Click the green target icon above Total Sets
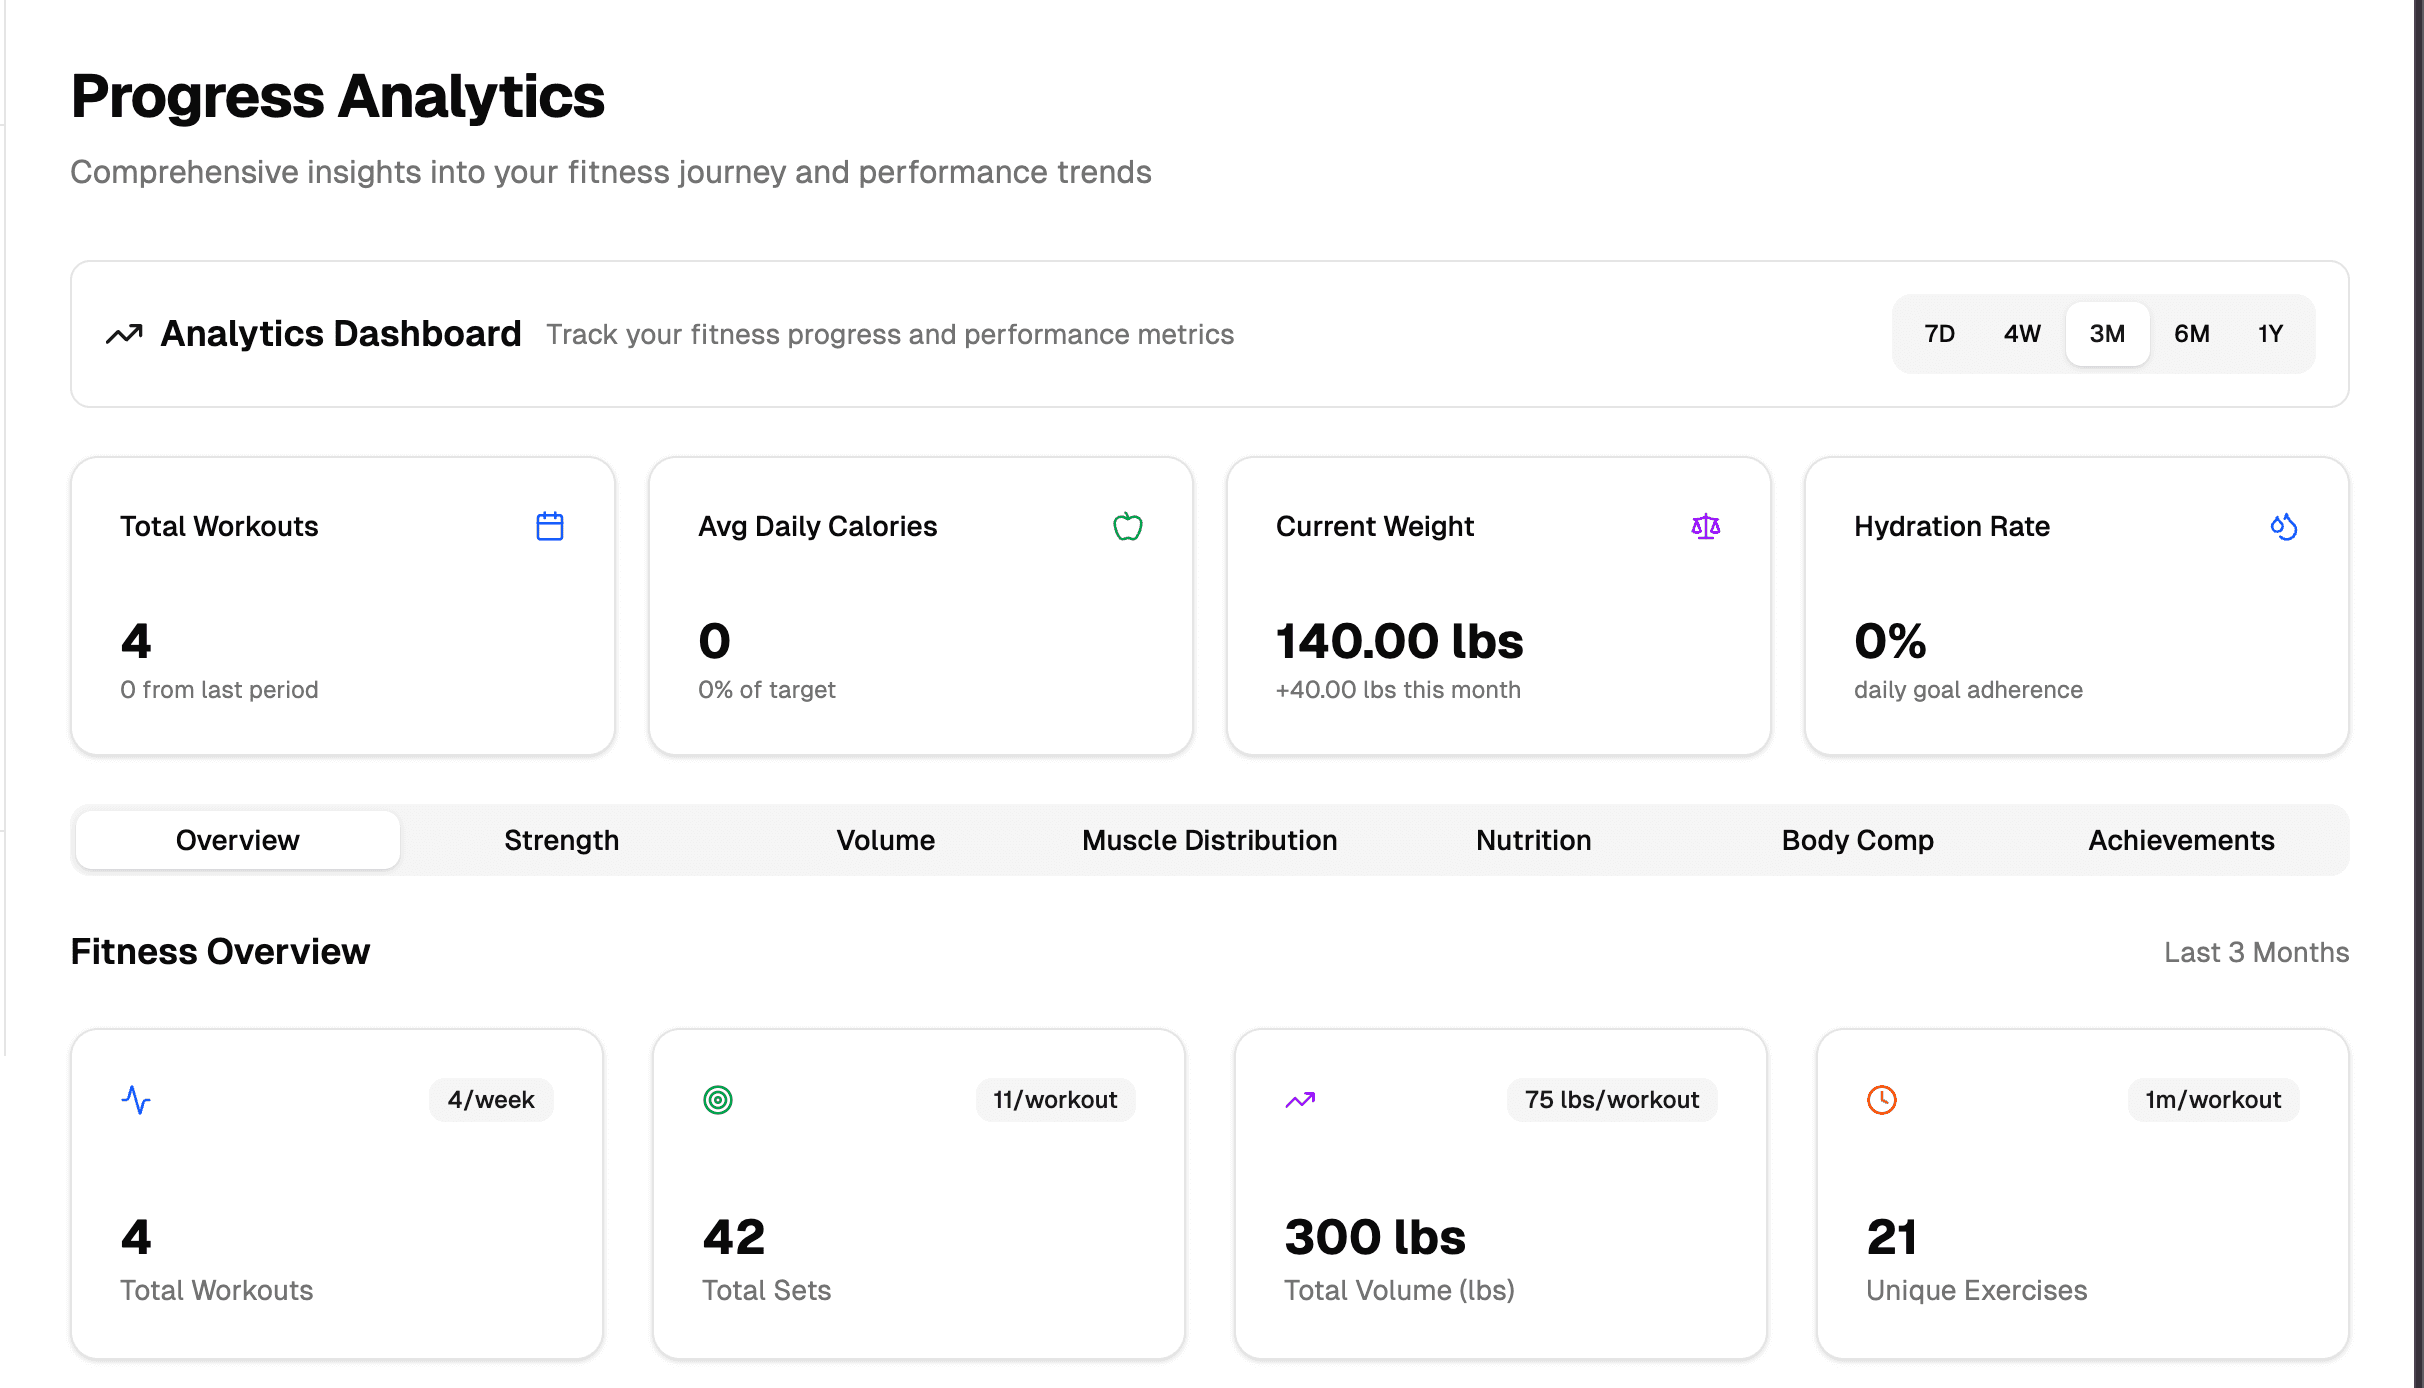The width and height of the screenshot is (2424, 1388). pos(718,1100)
